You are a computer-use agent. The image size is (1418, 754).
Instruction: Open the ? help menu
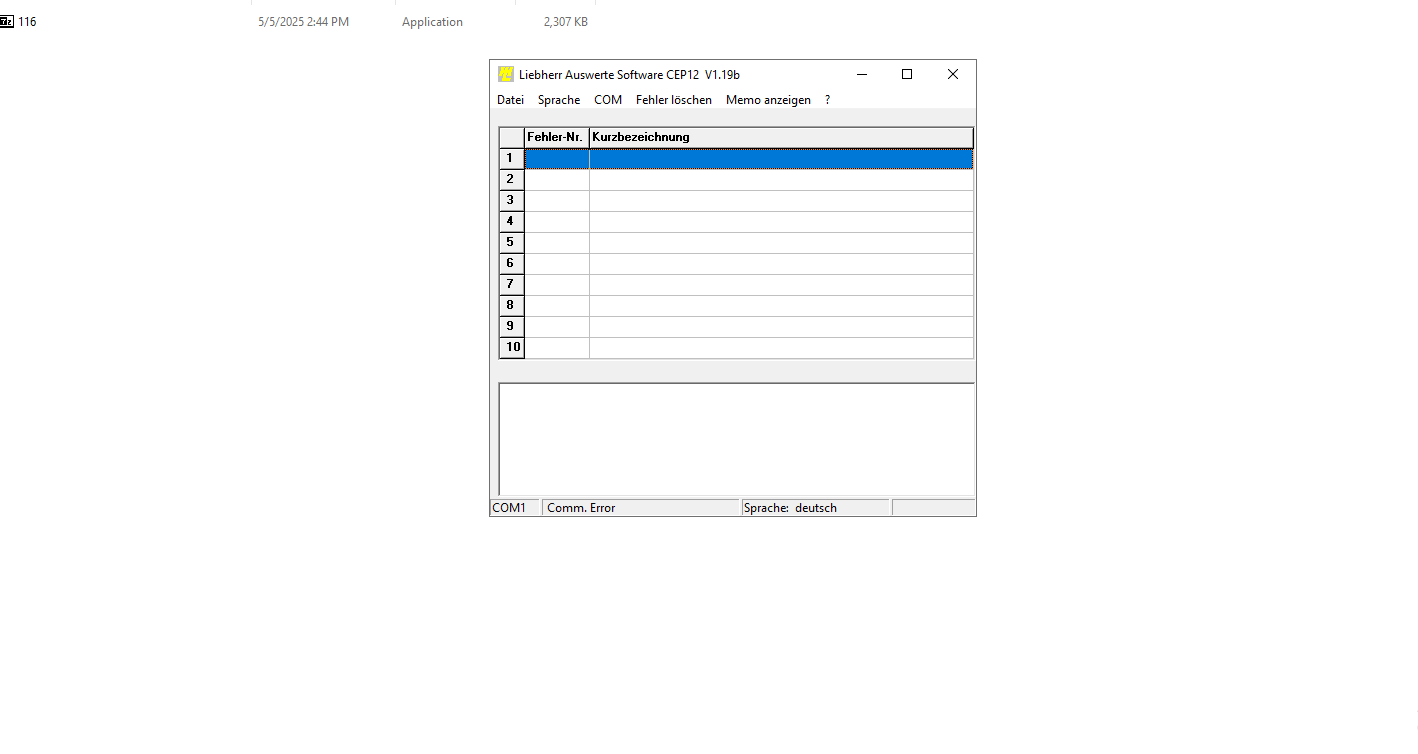coord(827,100)
